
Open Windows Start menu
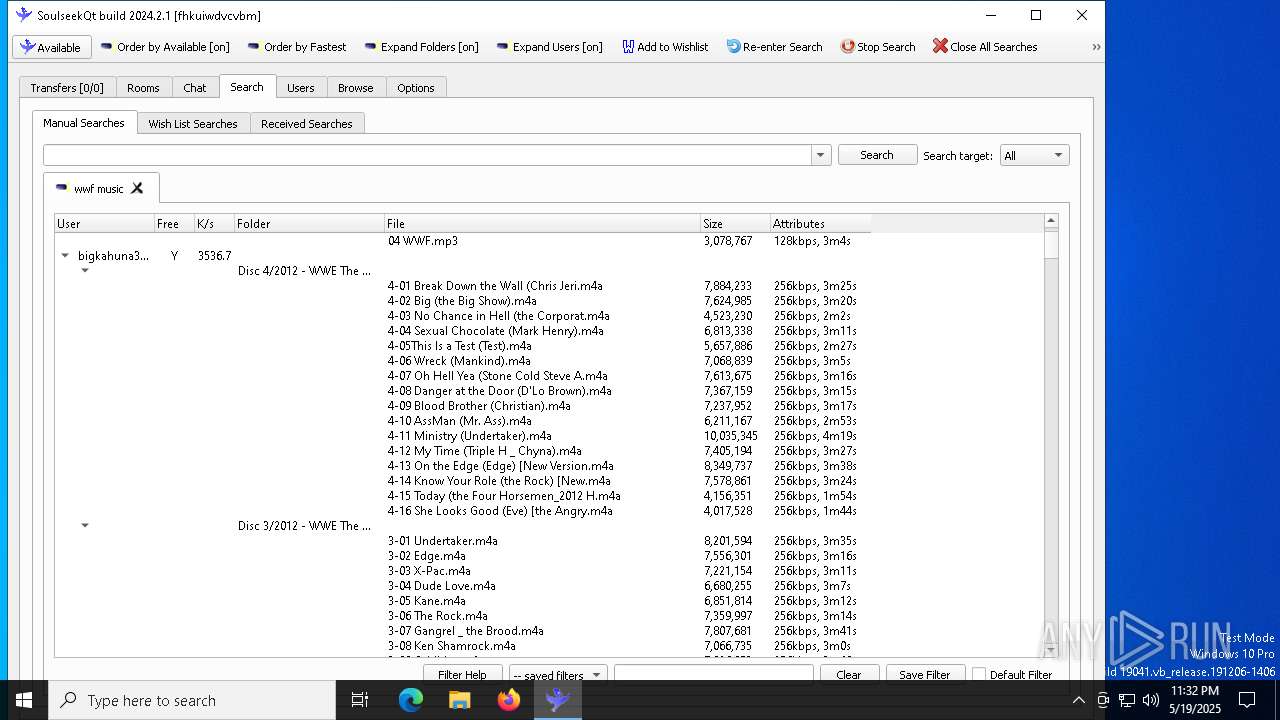click(24, 700)
